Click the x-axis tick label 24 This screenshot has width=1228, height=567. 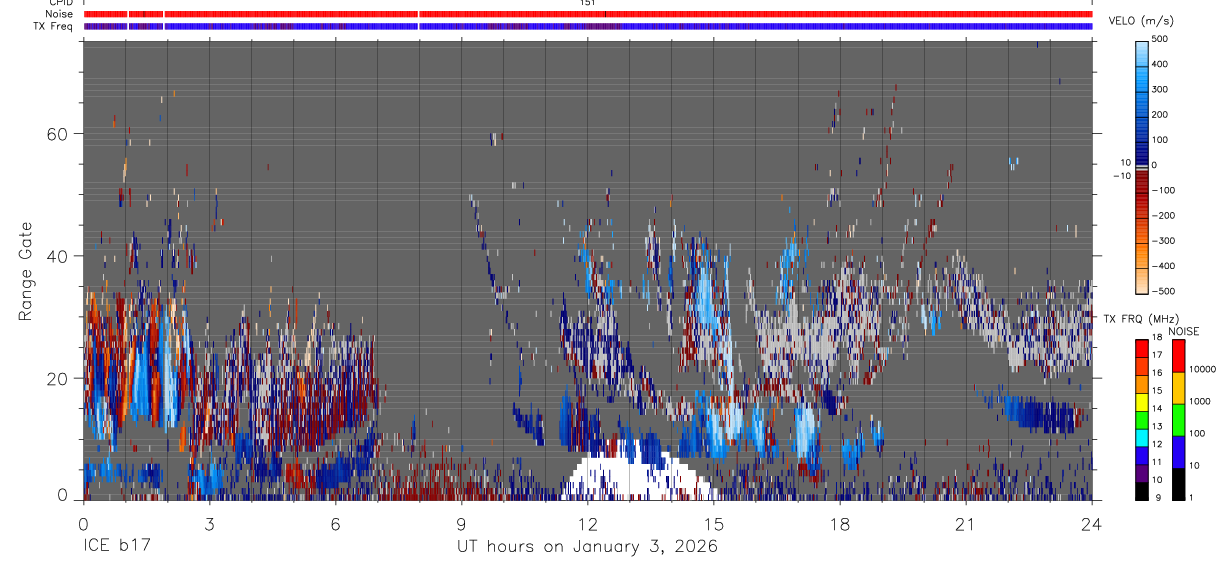pyautogui.click(x=1092, y=524)
